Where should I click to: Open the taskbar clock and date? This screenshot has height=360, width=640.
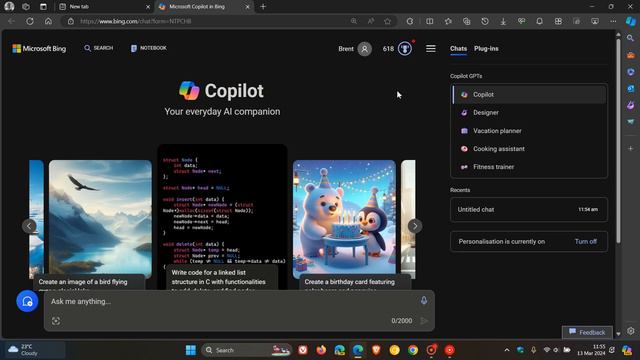pos(591,350)
